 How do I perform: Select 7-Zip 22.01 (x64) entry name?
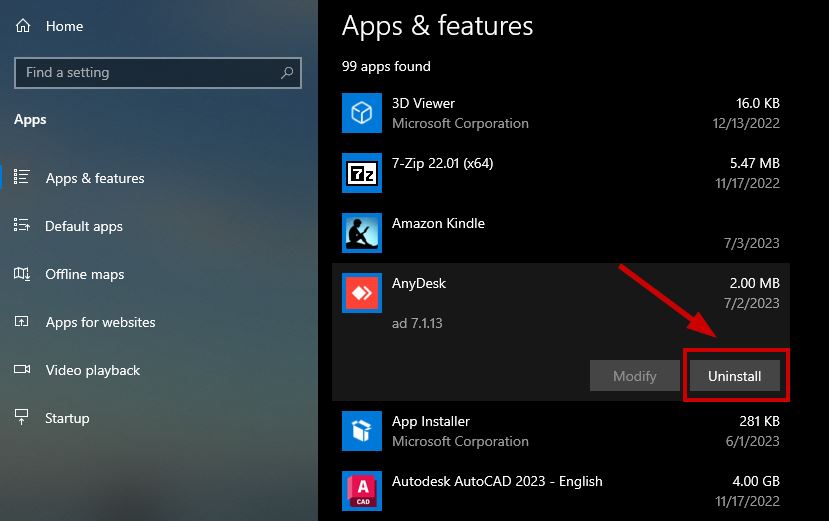pos(443,163)
